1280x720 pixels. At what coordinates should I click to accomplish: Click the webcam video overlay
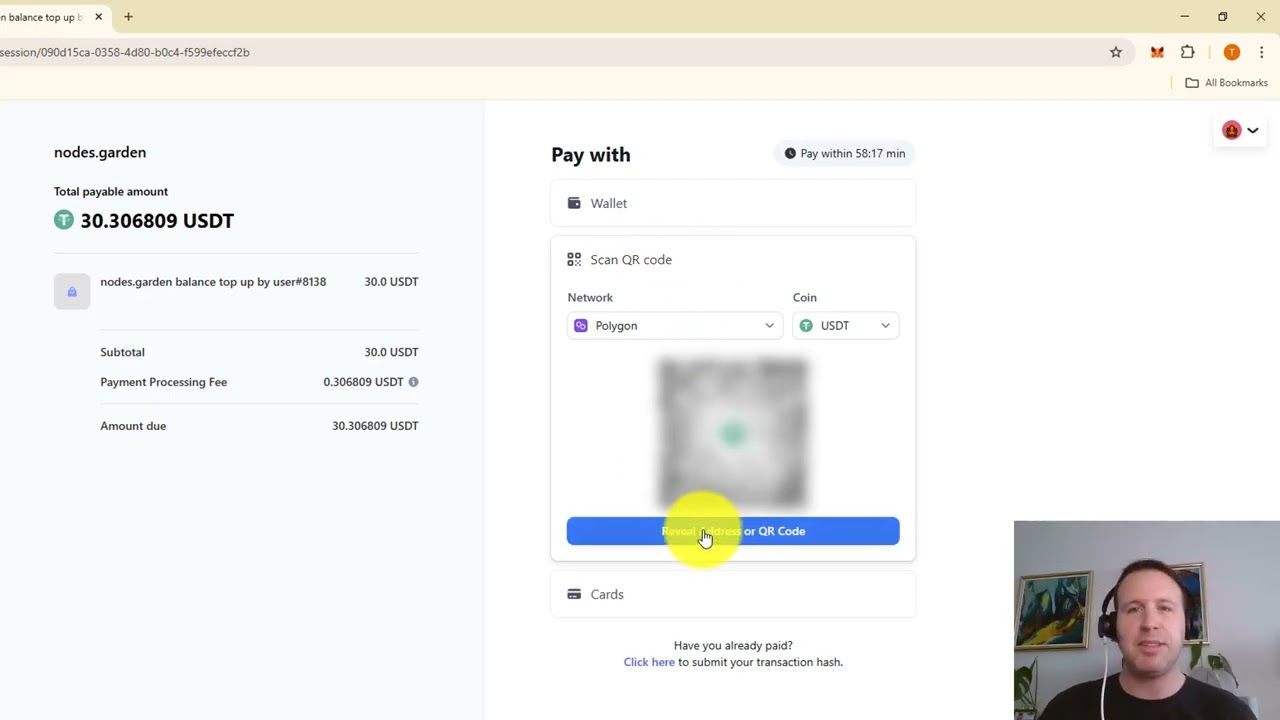pos(1147,620)
